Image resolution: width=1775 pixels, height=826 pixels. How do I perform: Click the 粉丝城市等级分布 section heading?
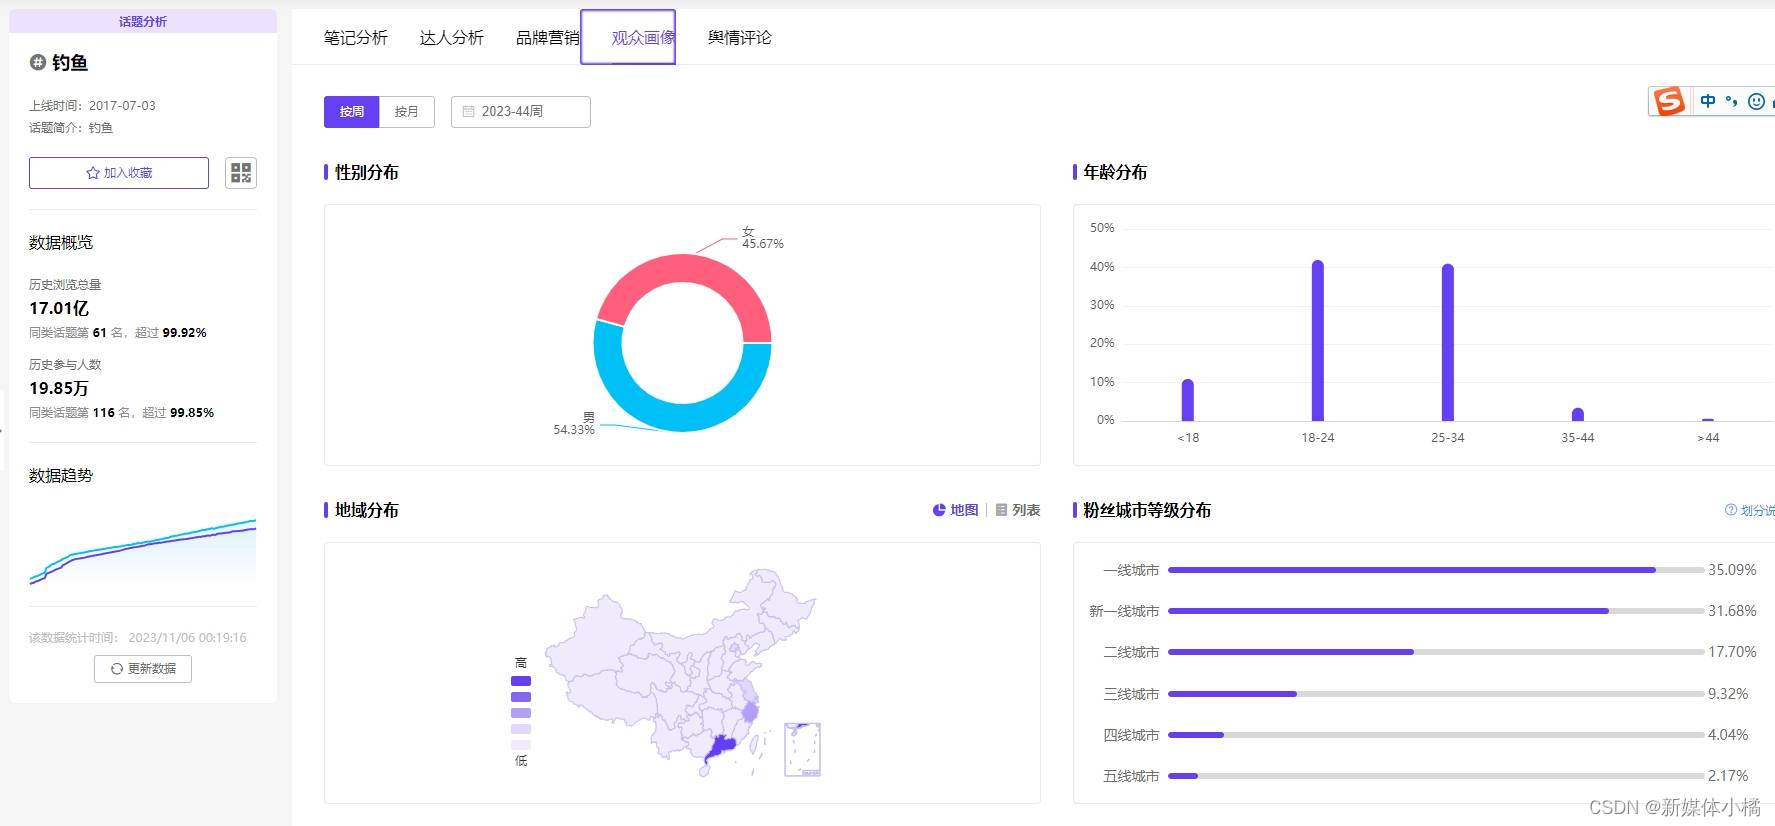click(1147, 510)
